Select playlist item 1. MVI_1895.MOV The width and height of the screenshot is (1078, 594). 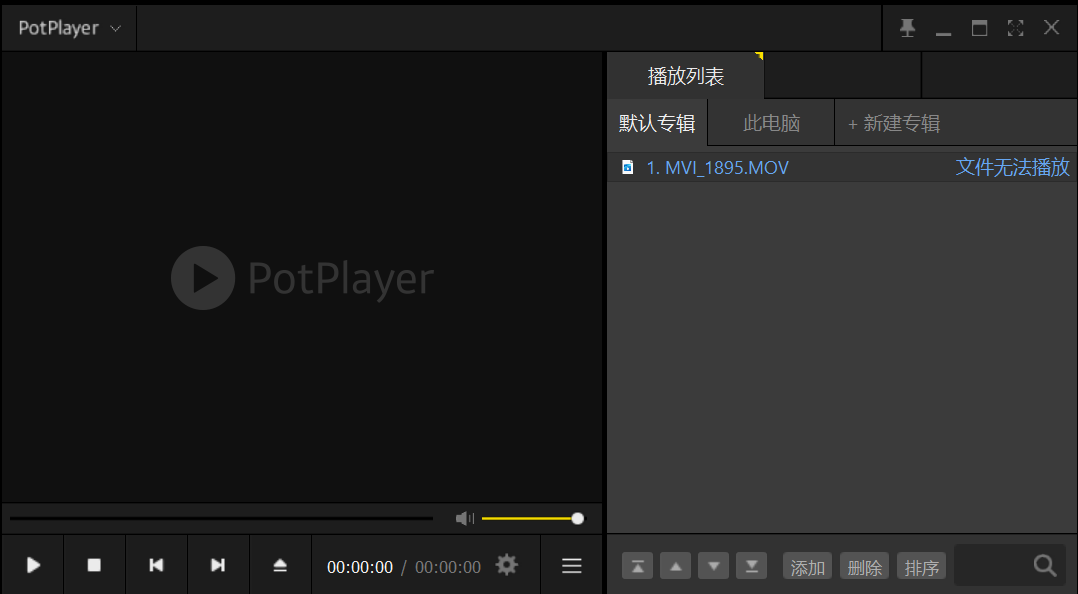842,167
